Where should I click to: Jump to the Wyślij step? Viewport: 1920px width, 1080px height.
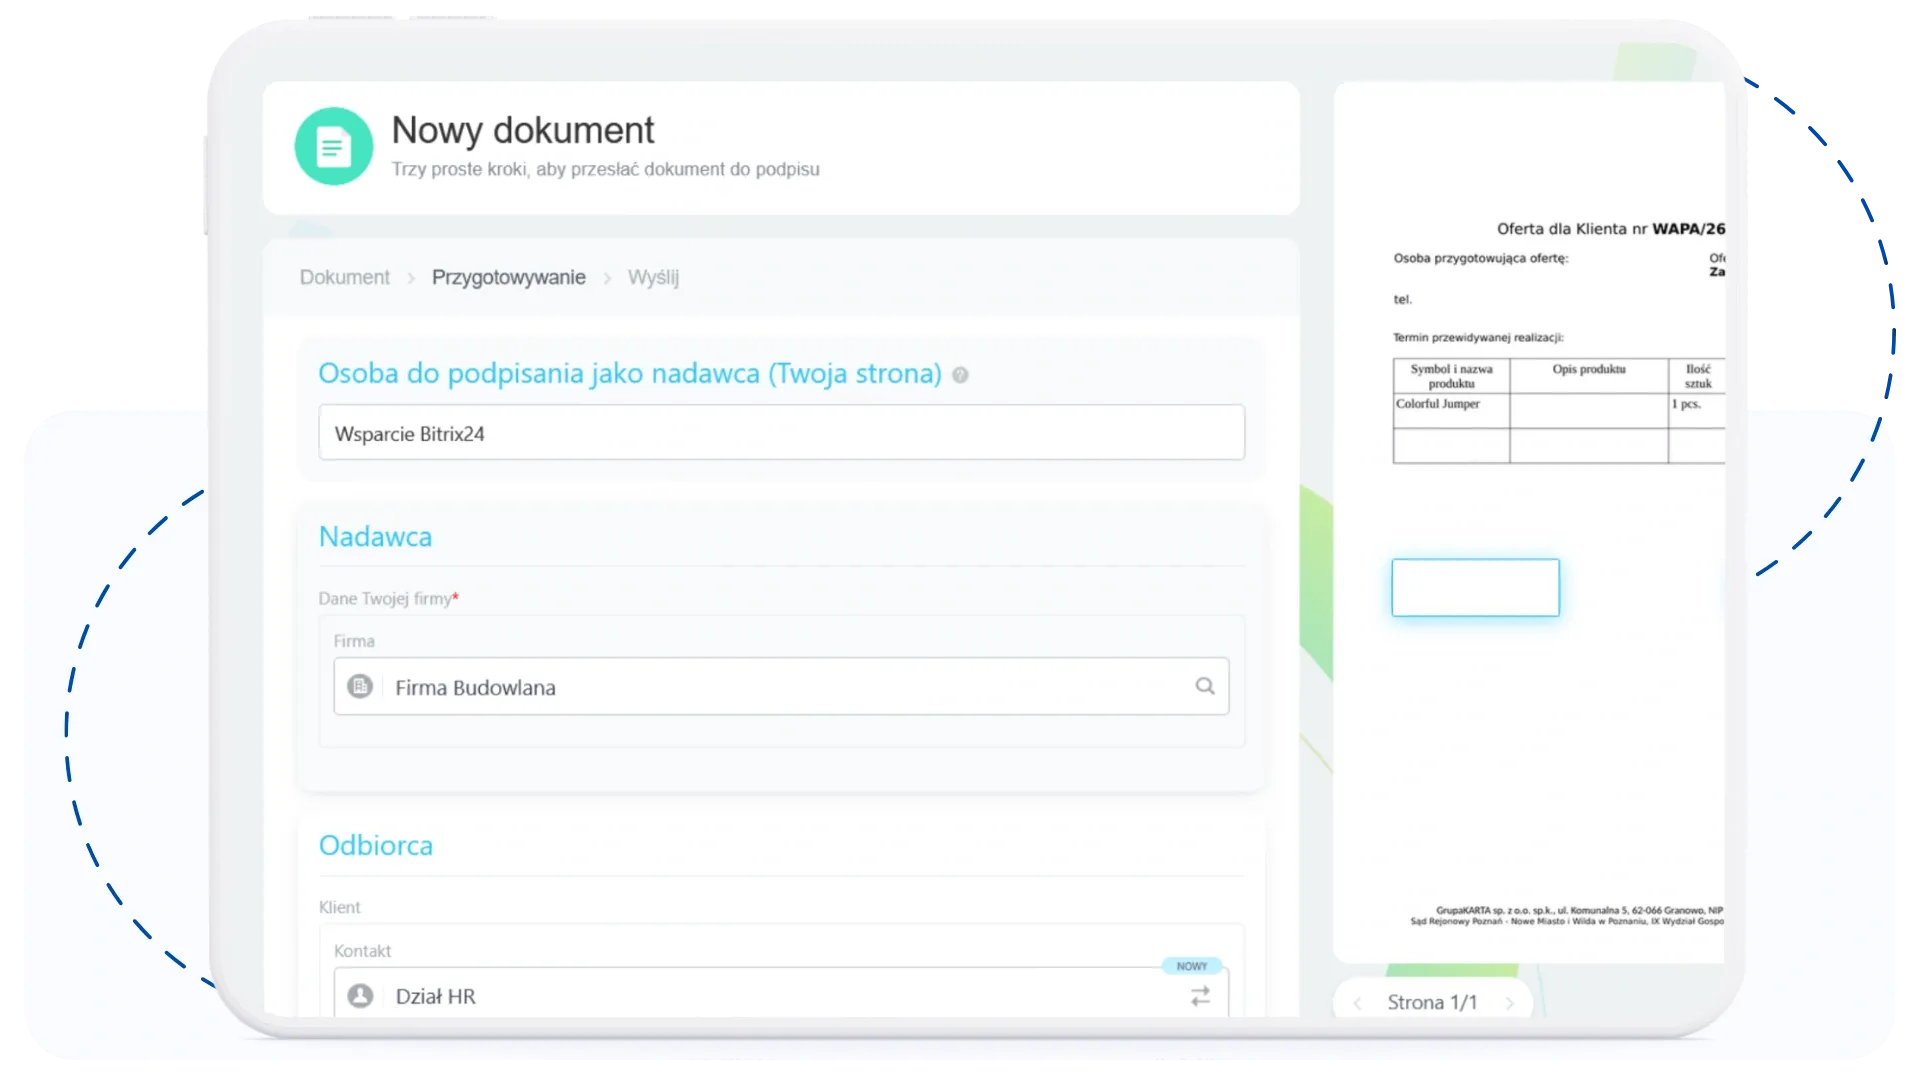[653, 278]
